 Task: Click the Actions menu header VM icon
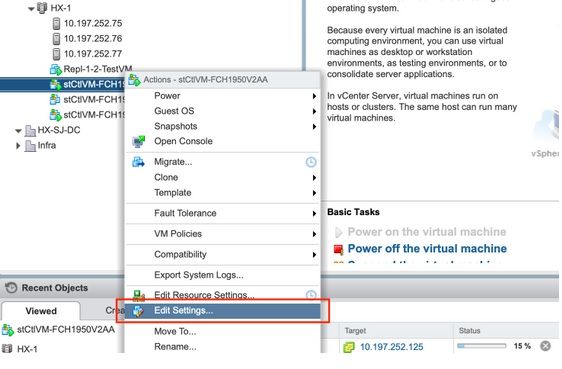point(134,80)
